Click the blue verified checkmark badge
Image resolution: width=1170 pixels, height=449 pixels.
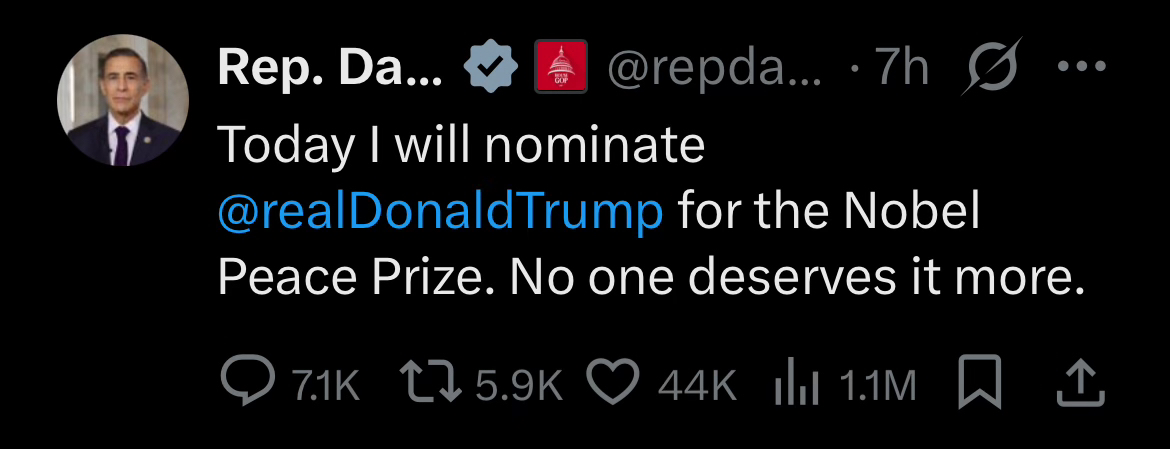pyautogui.click(x=492, y=69)
